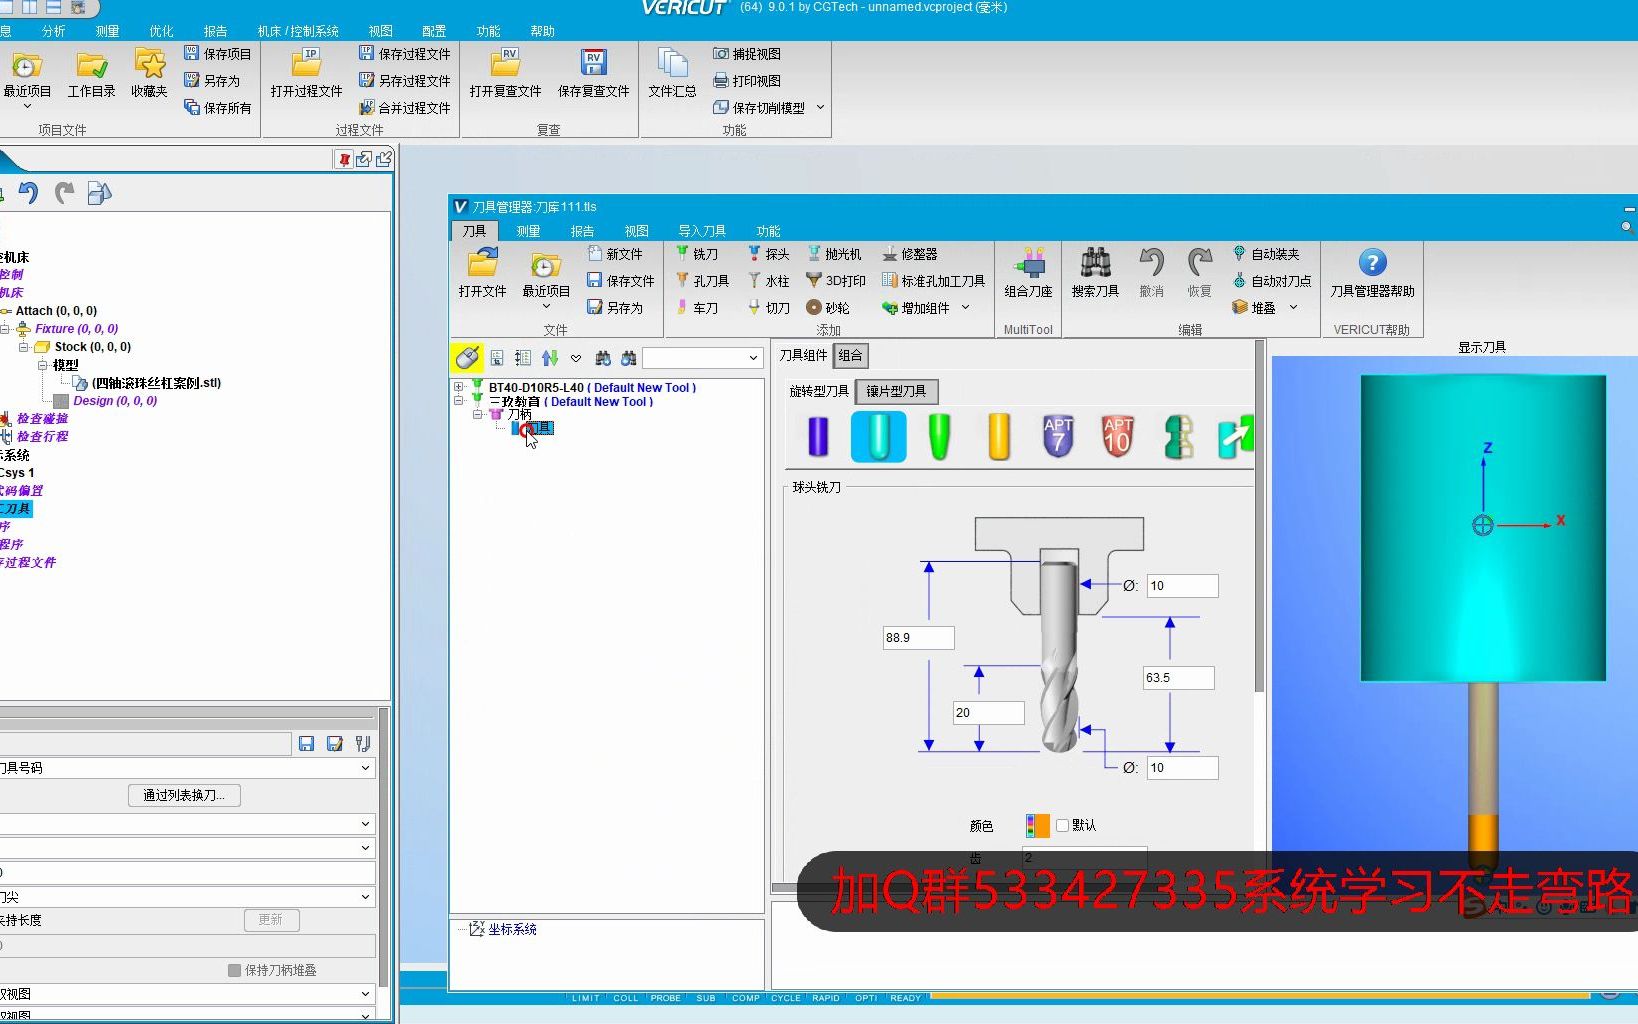1638x1024 pixels.
Task: Click the save review file (保存复查文件) icon
Action: 594,75
